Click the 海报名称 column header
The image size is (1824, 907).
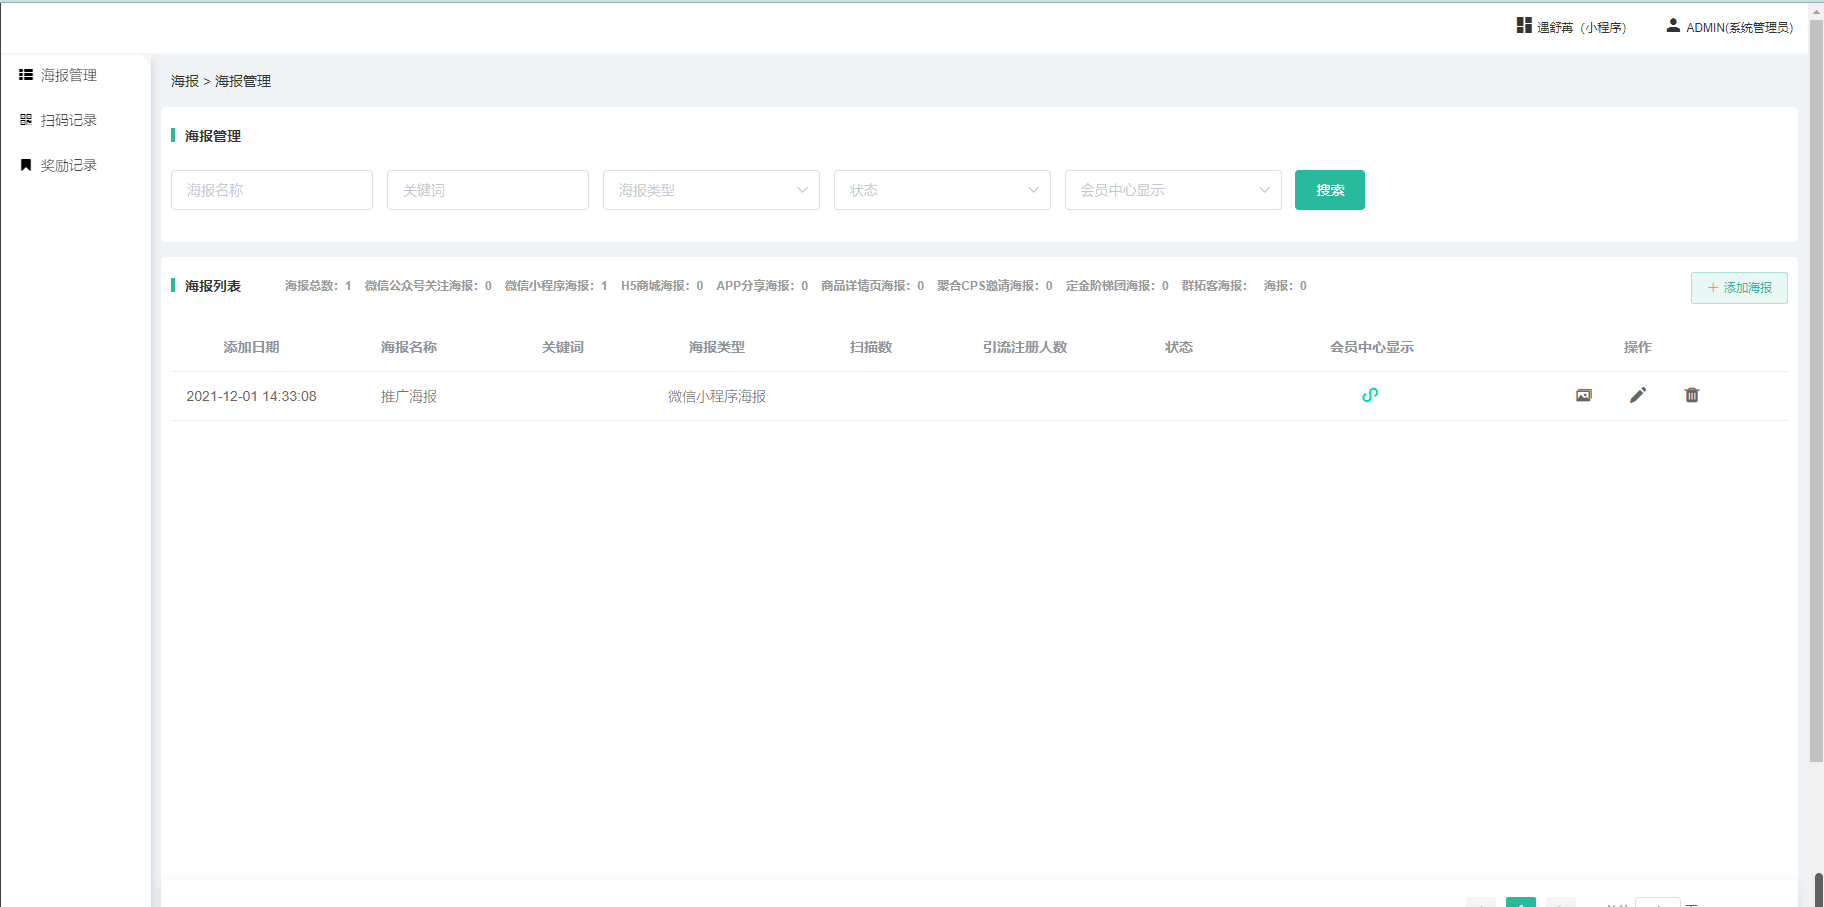tap(409, 347)
